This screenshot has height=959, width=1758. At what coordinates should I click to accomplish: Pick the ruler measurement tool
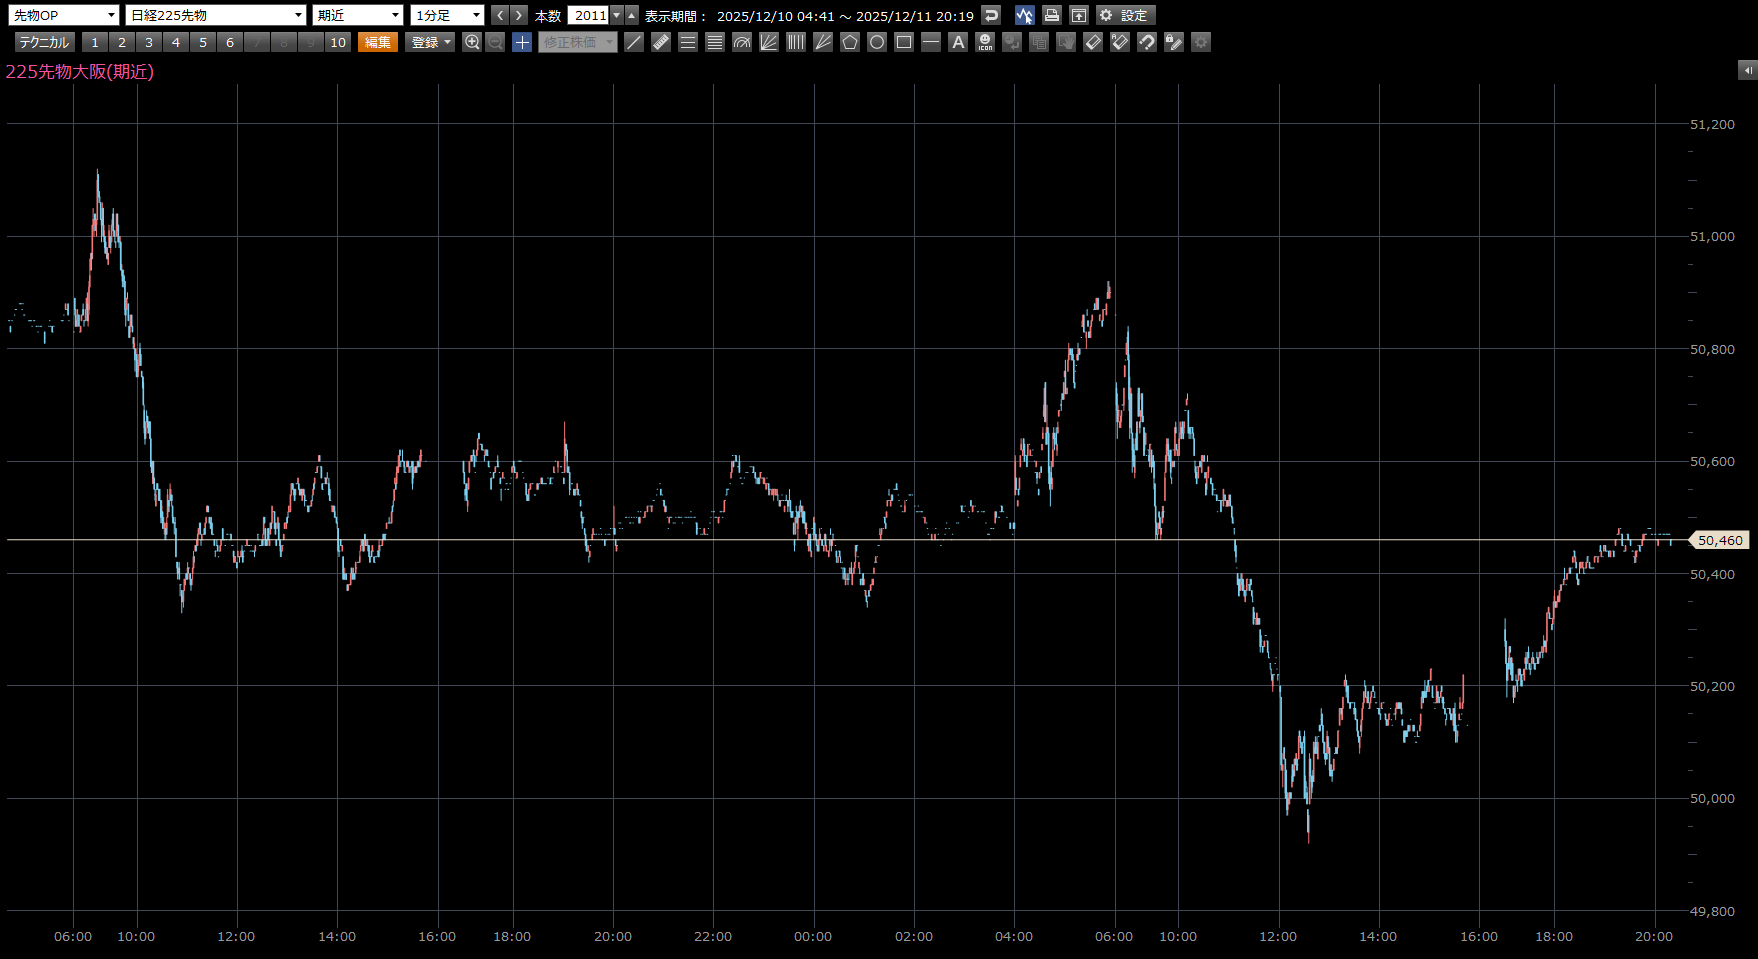[661, 42]
